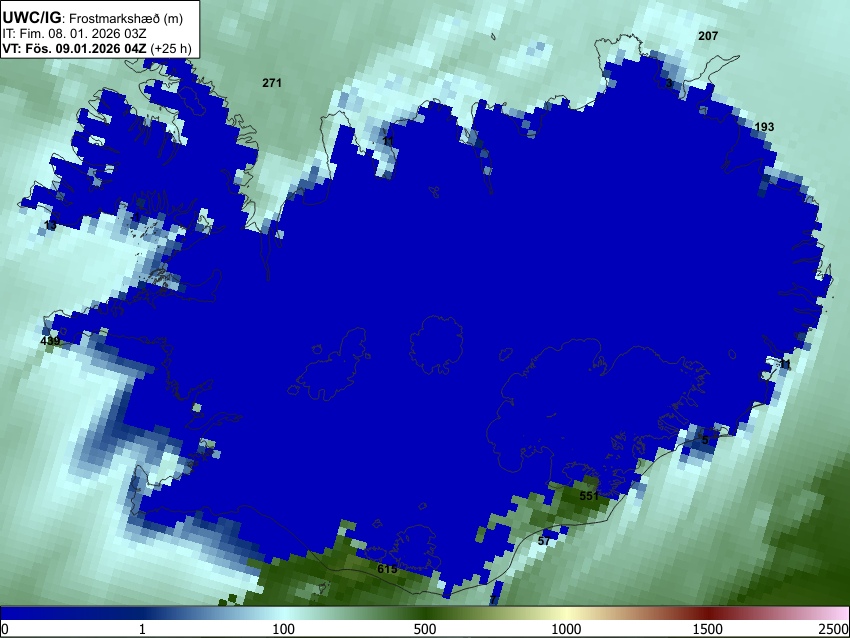This screenshot has width=850, height=638.
Task: Click the 207 value label on the map
Action: click(x=708, y=36)
